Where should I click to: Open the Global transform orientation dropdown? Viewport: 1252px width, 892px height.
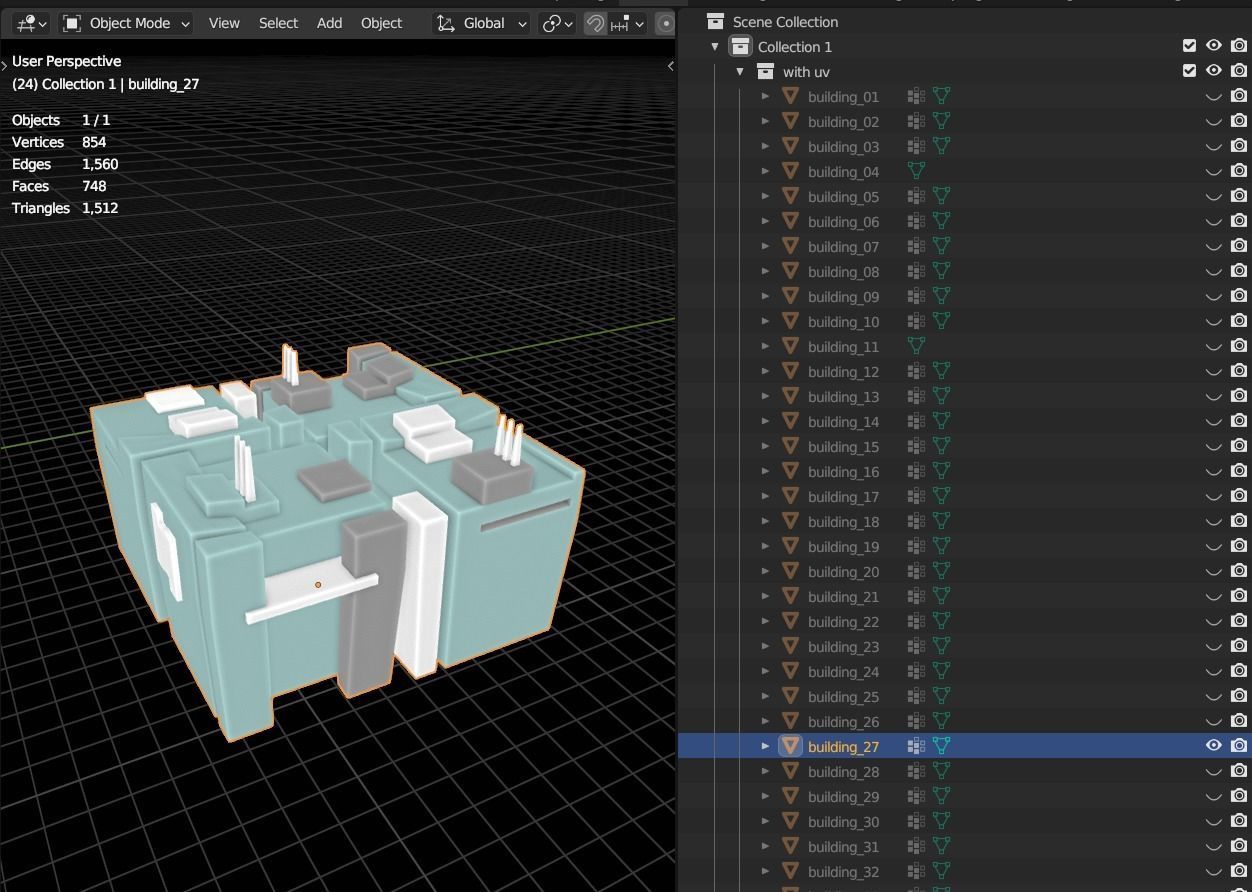(482, 23)
